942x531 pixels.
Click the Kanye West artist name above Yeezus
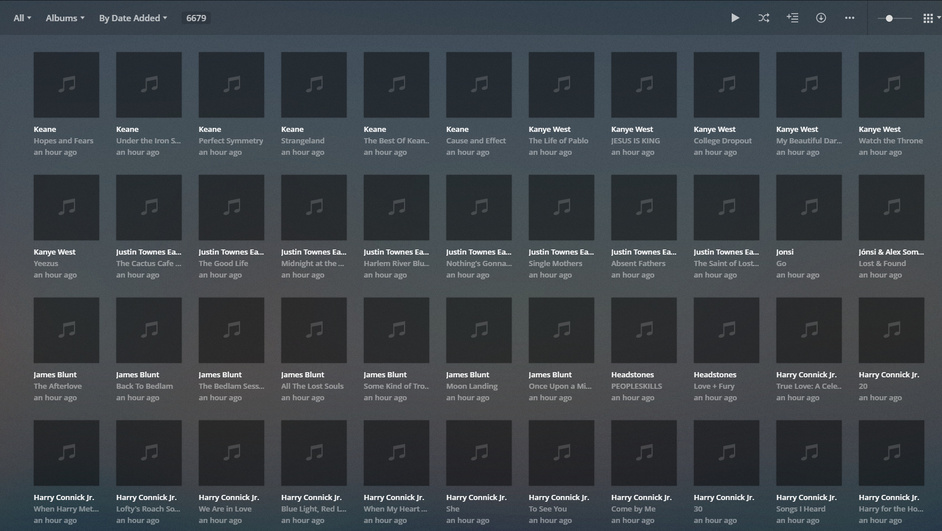pyautogui.click(x=55, y=252)
